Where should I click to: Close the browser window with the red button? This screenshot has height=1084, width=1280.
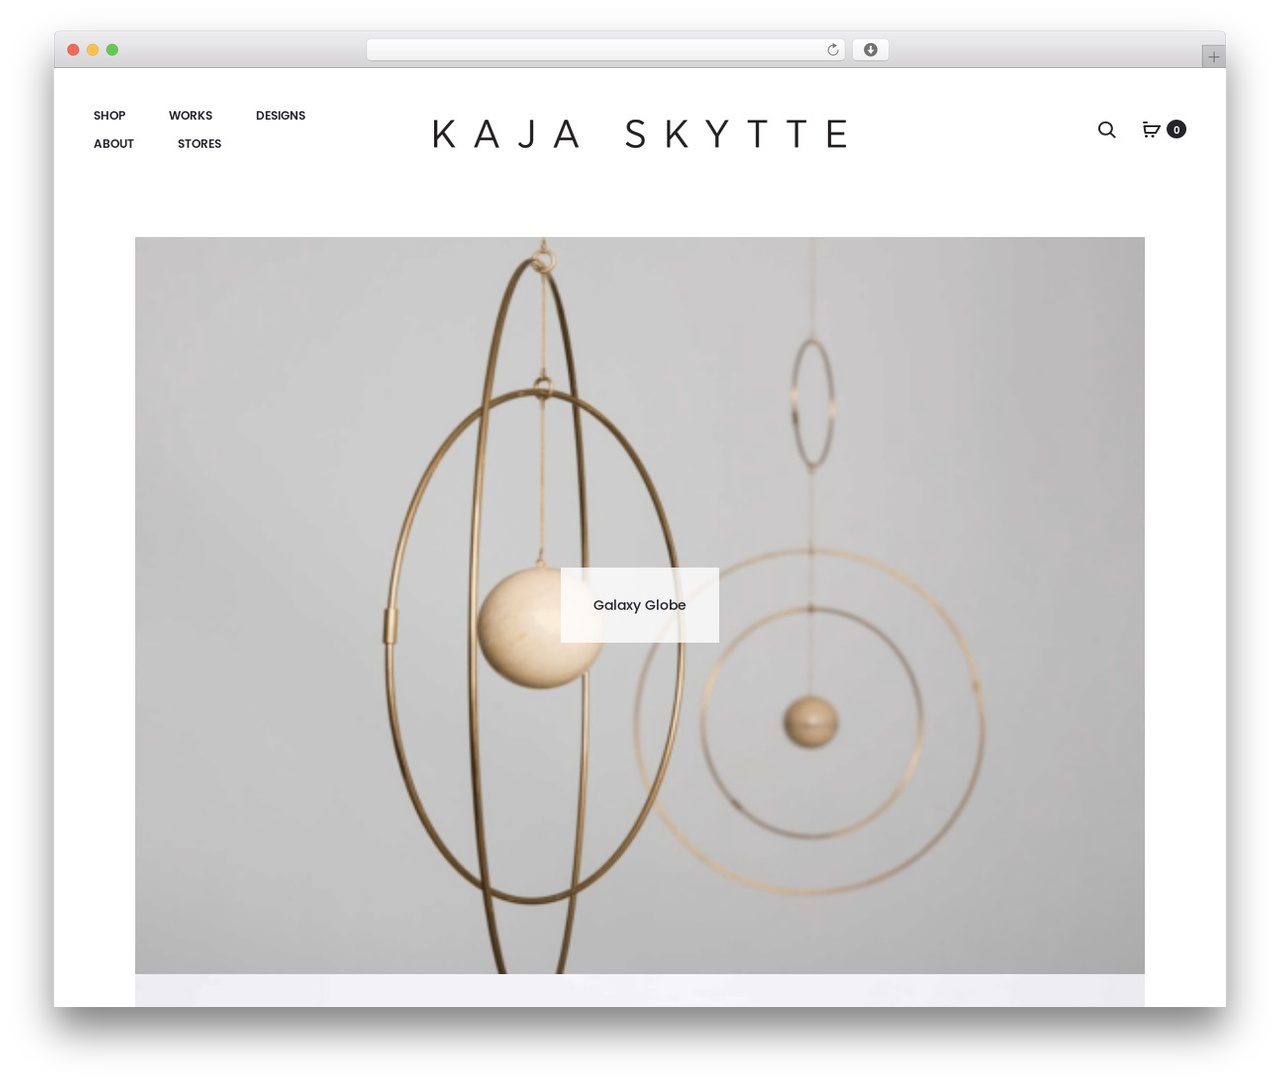73,50
